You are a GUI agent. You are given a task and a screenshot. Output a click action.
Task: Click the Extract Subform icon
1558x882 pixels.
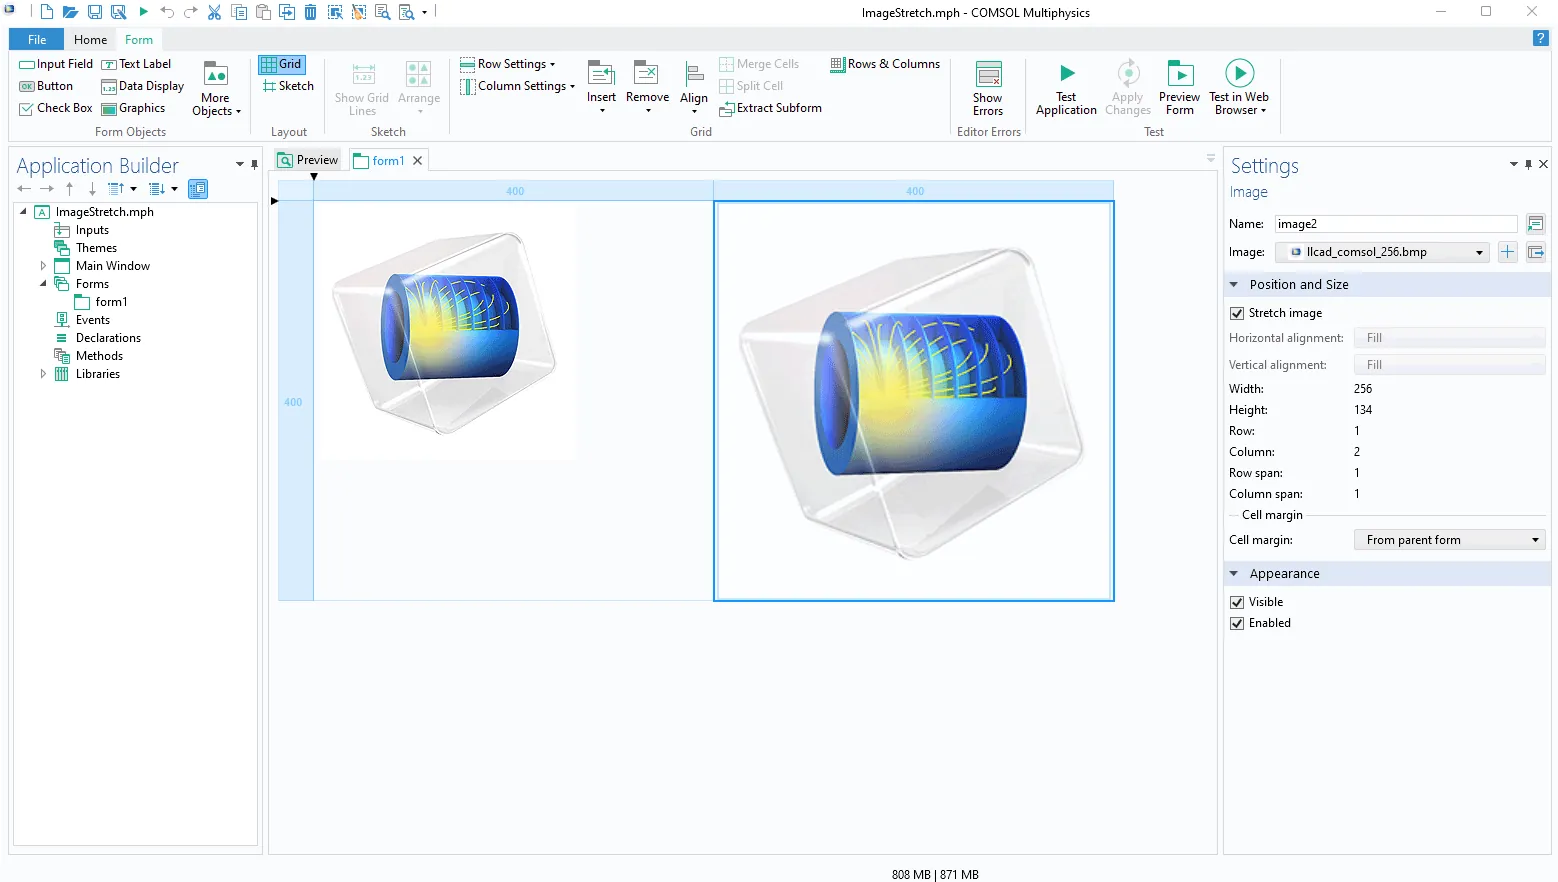click(x=727, y=109)
